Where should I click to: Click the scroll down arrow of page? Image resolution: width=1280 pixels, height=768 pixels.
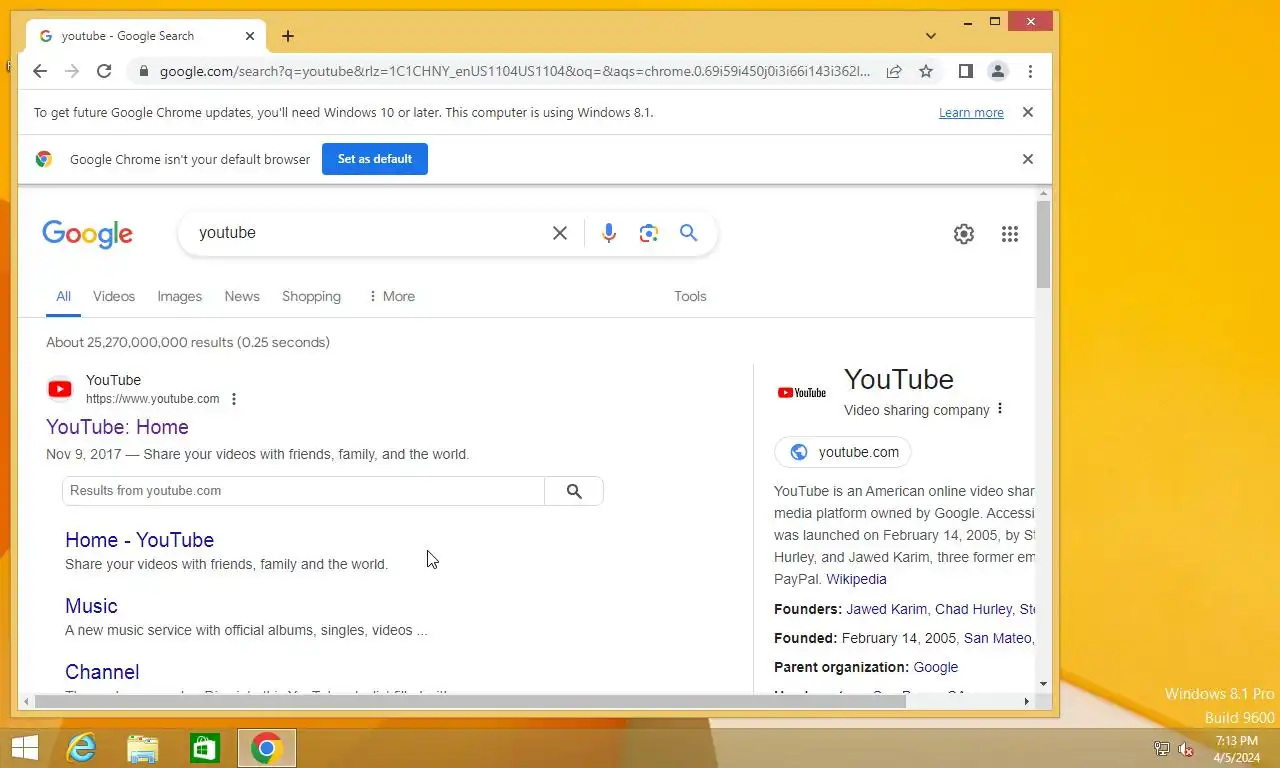coord(1043,684)
